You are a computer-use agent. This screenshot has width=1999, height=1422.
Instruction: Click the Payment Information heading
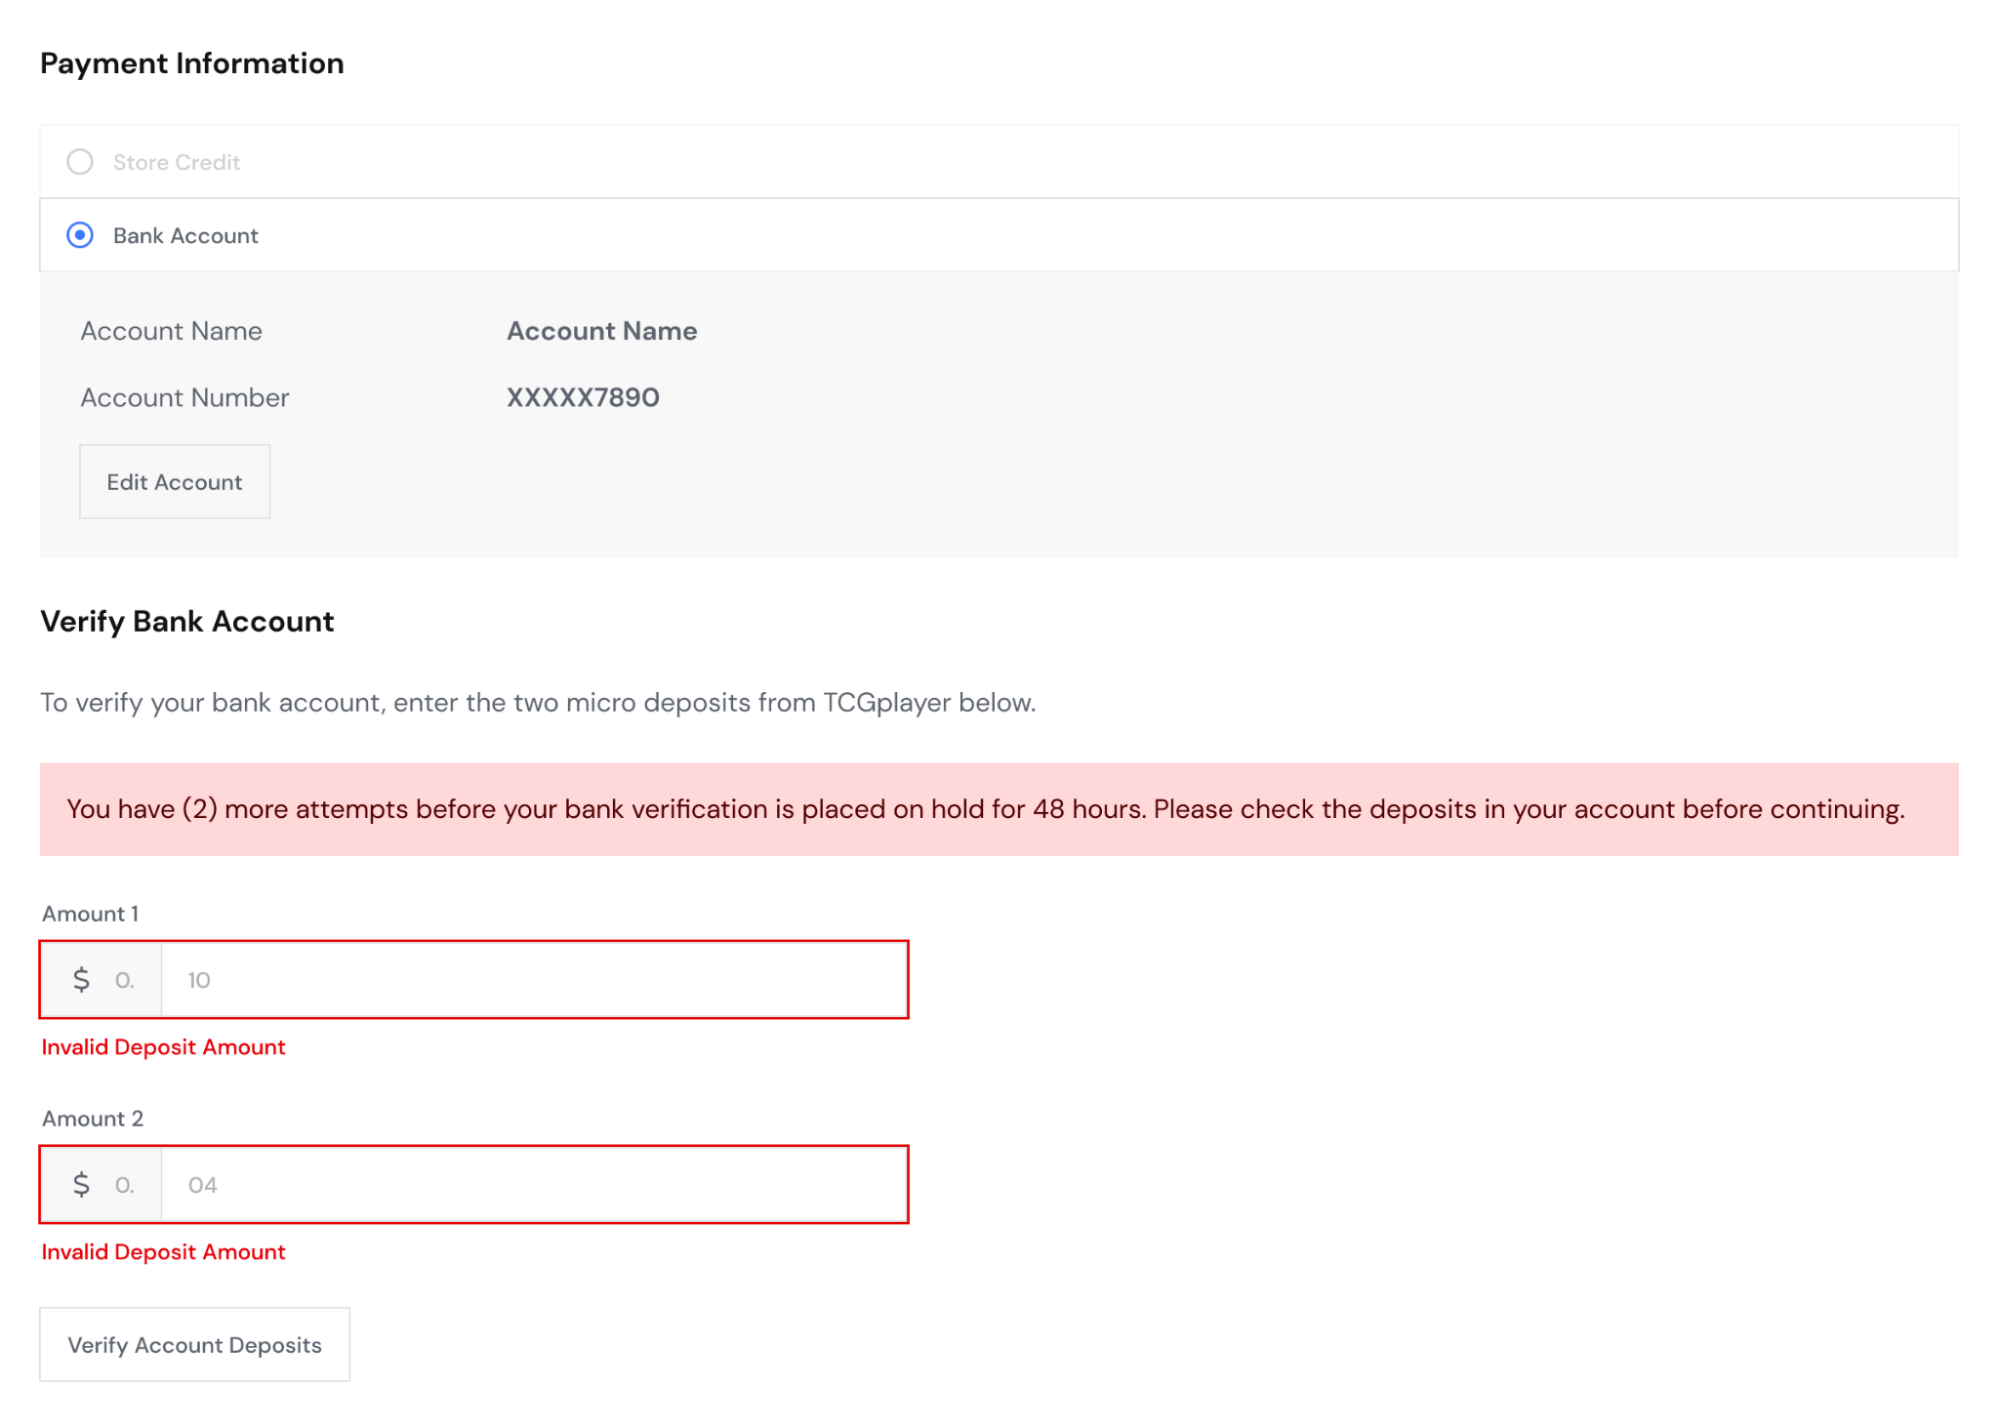pyautogui.click(x=192, y=63)
